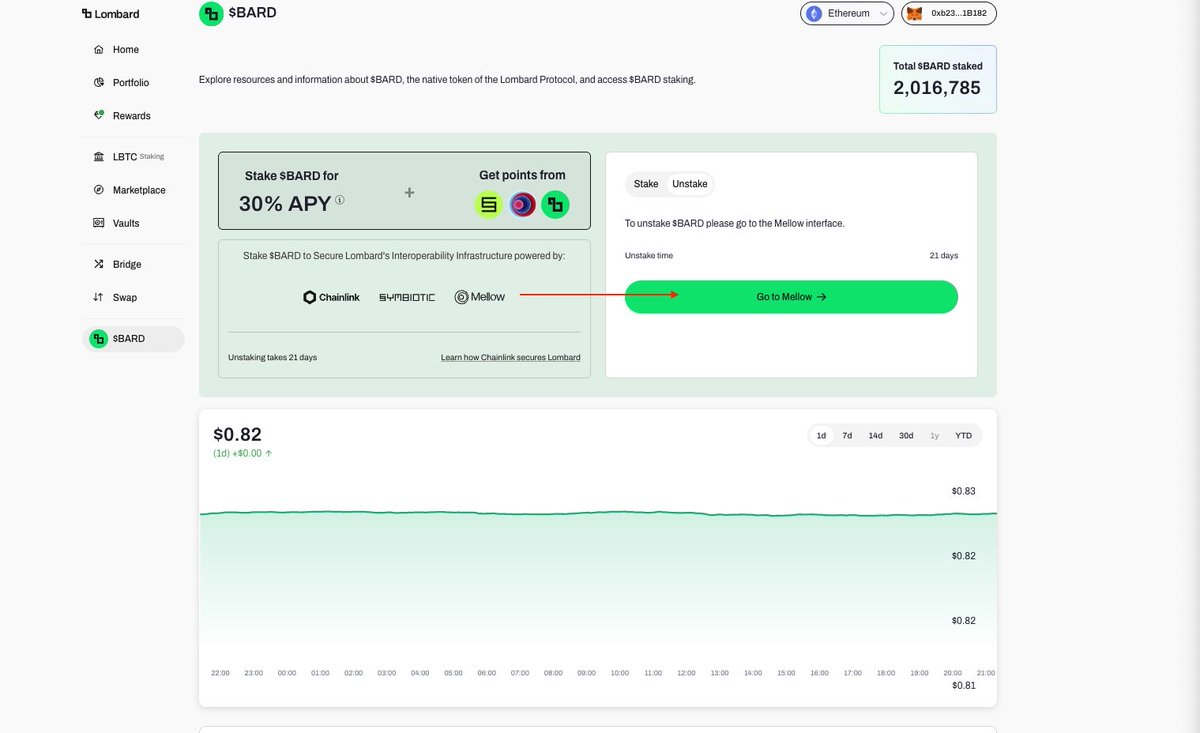Screen dimensions: 1200x733
Task: Open Marketplace via its sidebar icon
Action: tap(98, 189)
